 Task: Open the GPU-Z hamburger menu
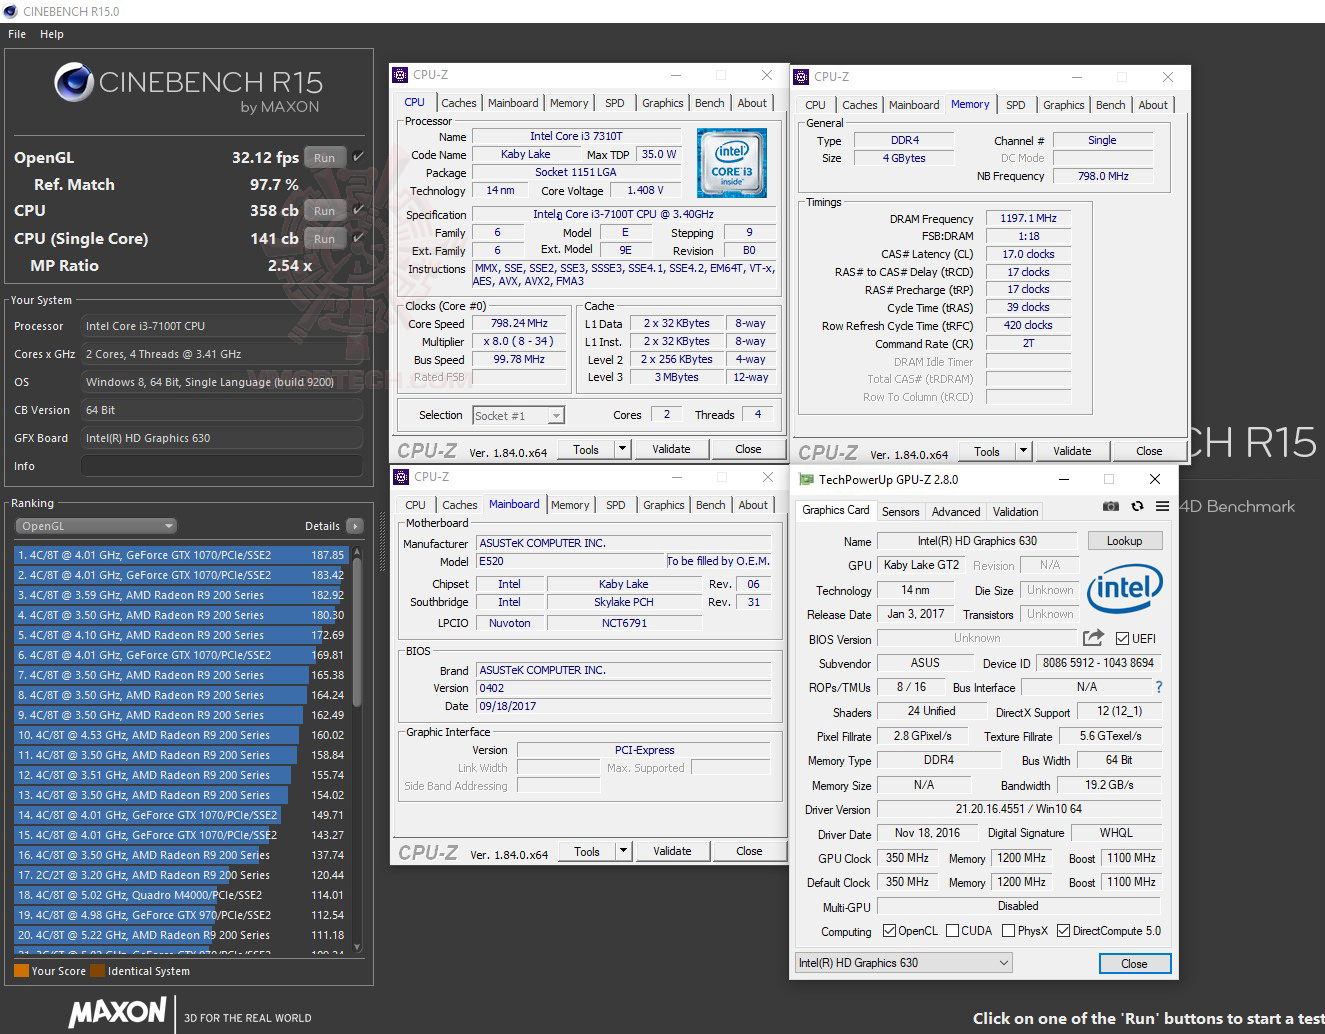tap(1162, 506)
